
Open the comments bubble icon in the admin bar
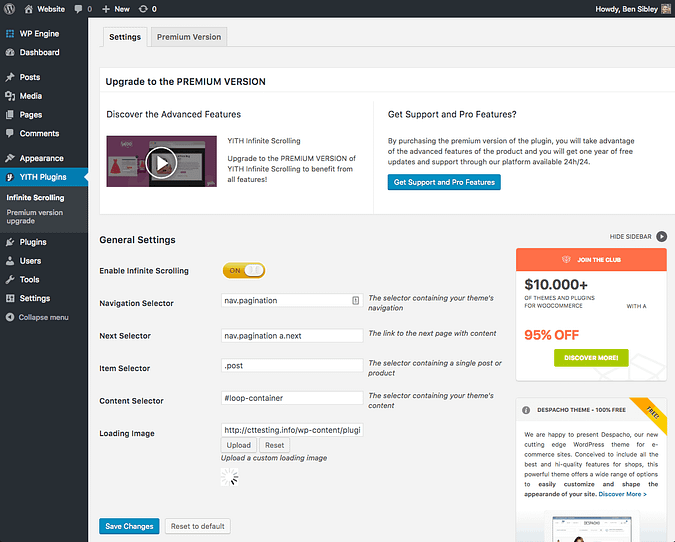tap(78, 9)
